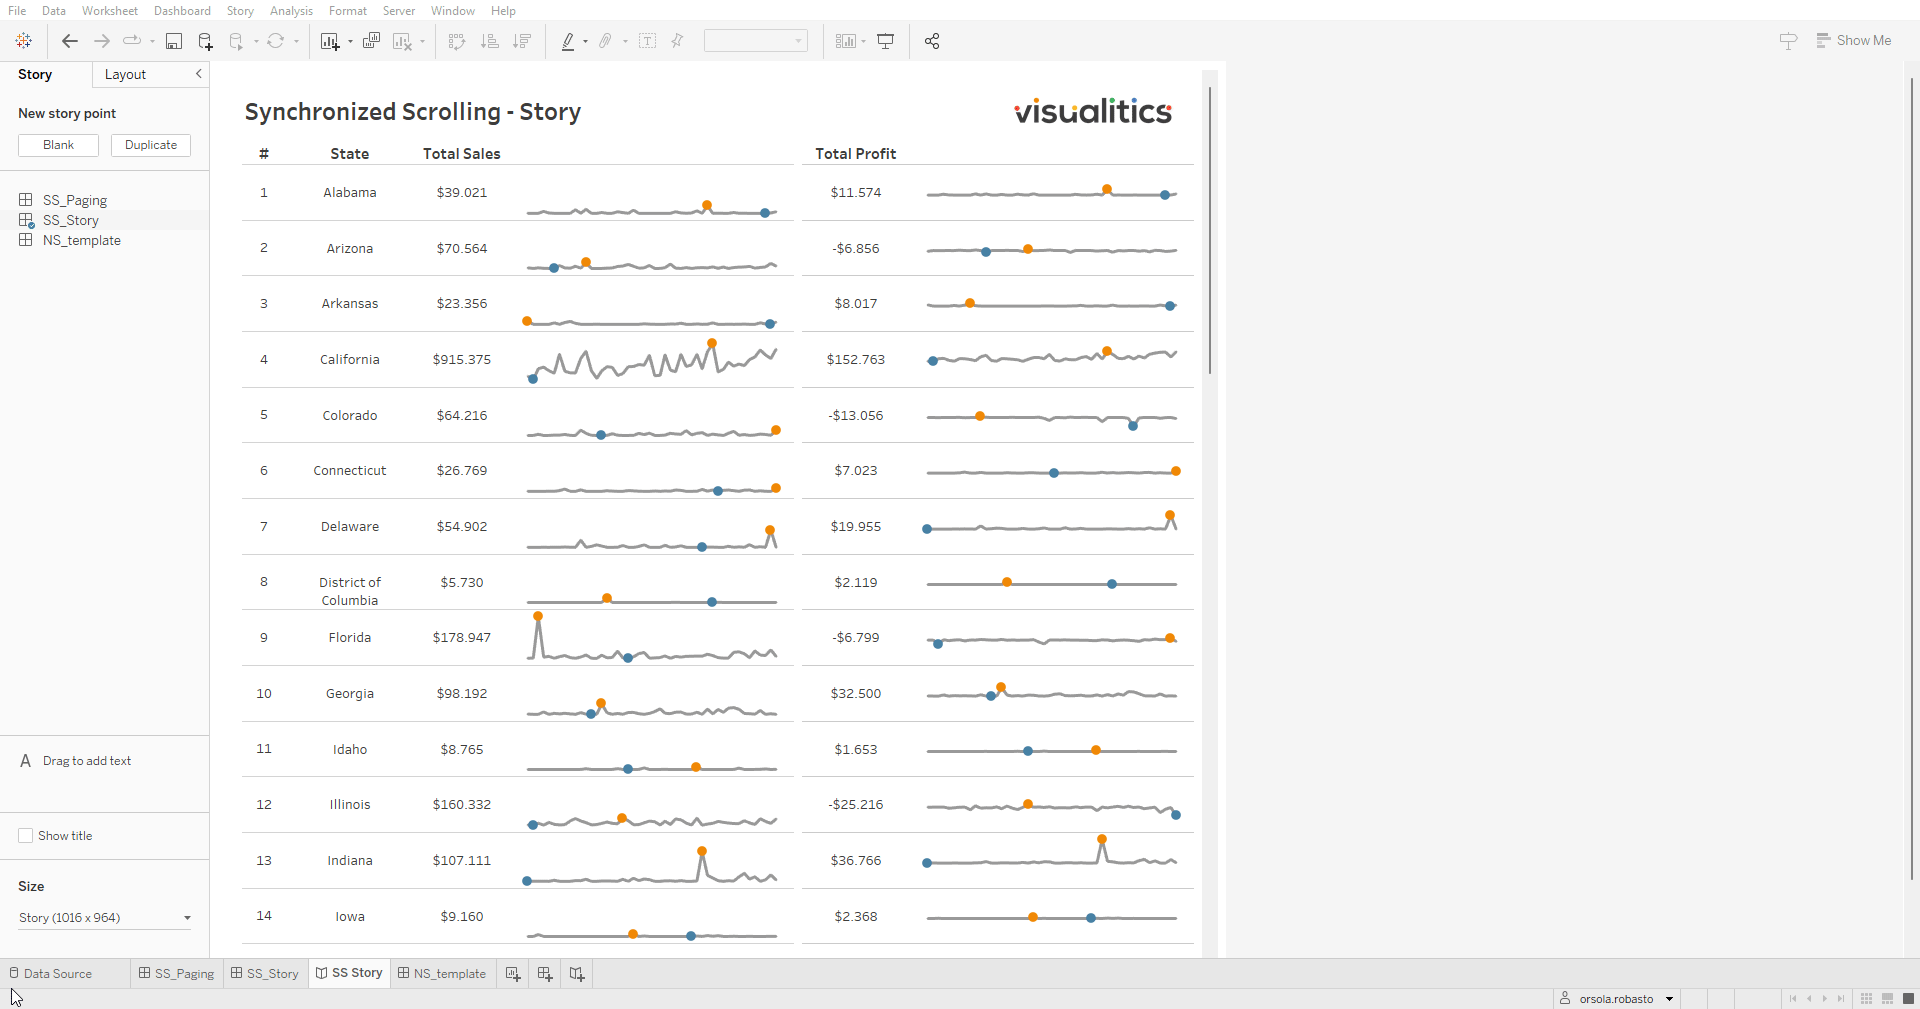
Task: Click the Highlight pen icon
Action: tap(568, 41)
